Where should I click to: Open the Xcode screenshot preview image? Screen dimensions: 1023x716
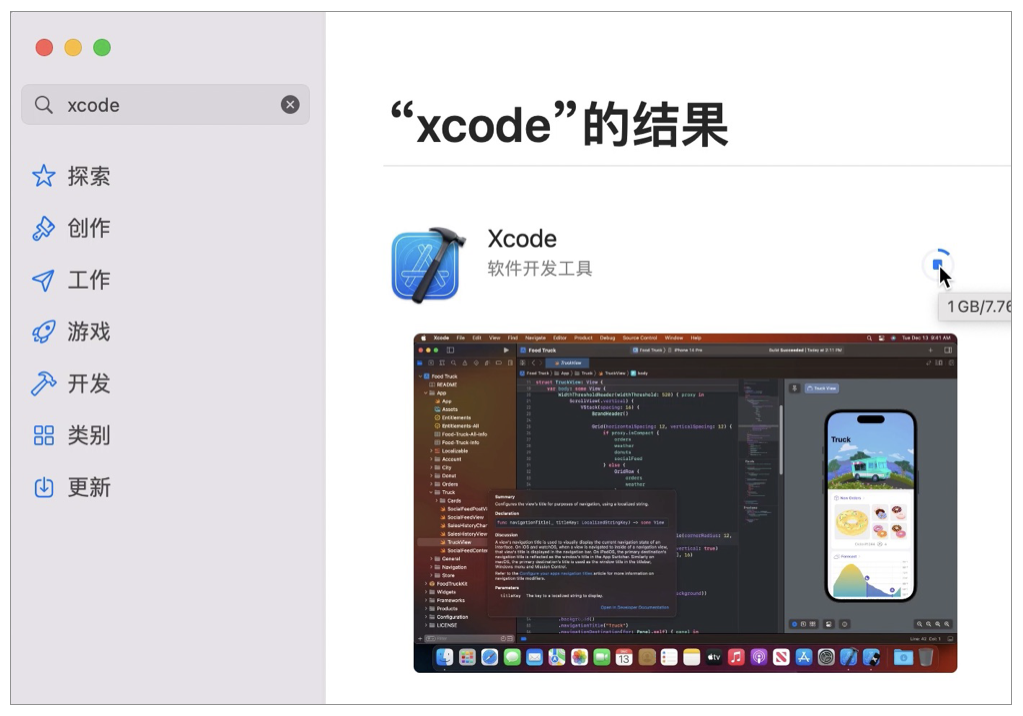[x=685, y=503]
